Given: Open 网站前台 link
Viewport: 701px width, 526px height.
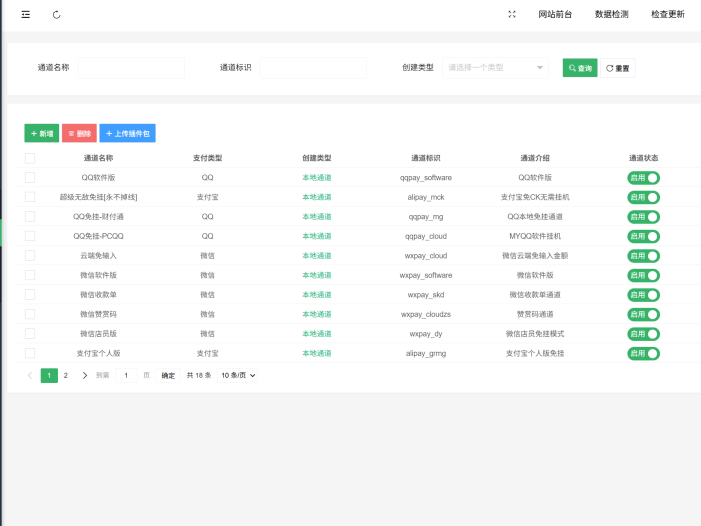Looking at the screenshot, I should 555,14.
